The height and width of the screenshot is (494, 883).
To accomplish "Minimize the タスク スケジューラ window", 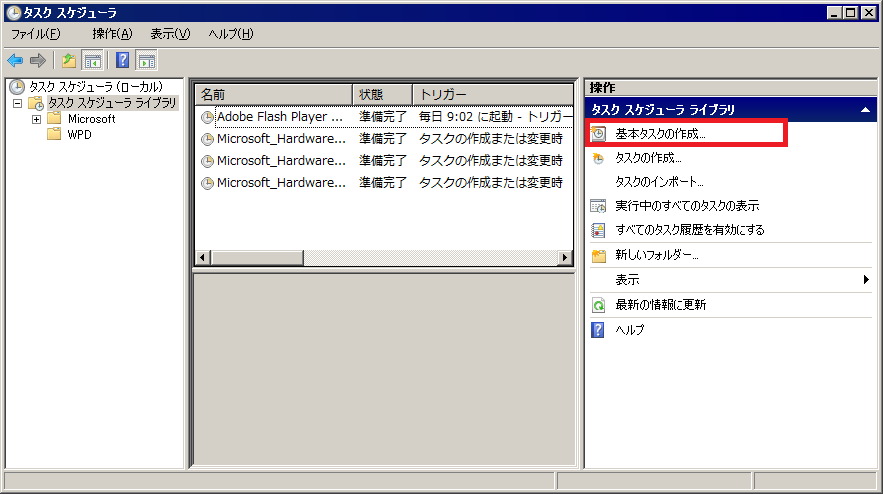I will pyautogui.click(x=835, y=12).
